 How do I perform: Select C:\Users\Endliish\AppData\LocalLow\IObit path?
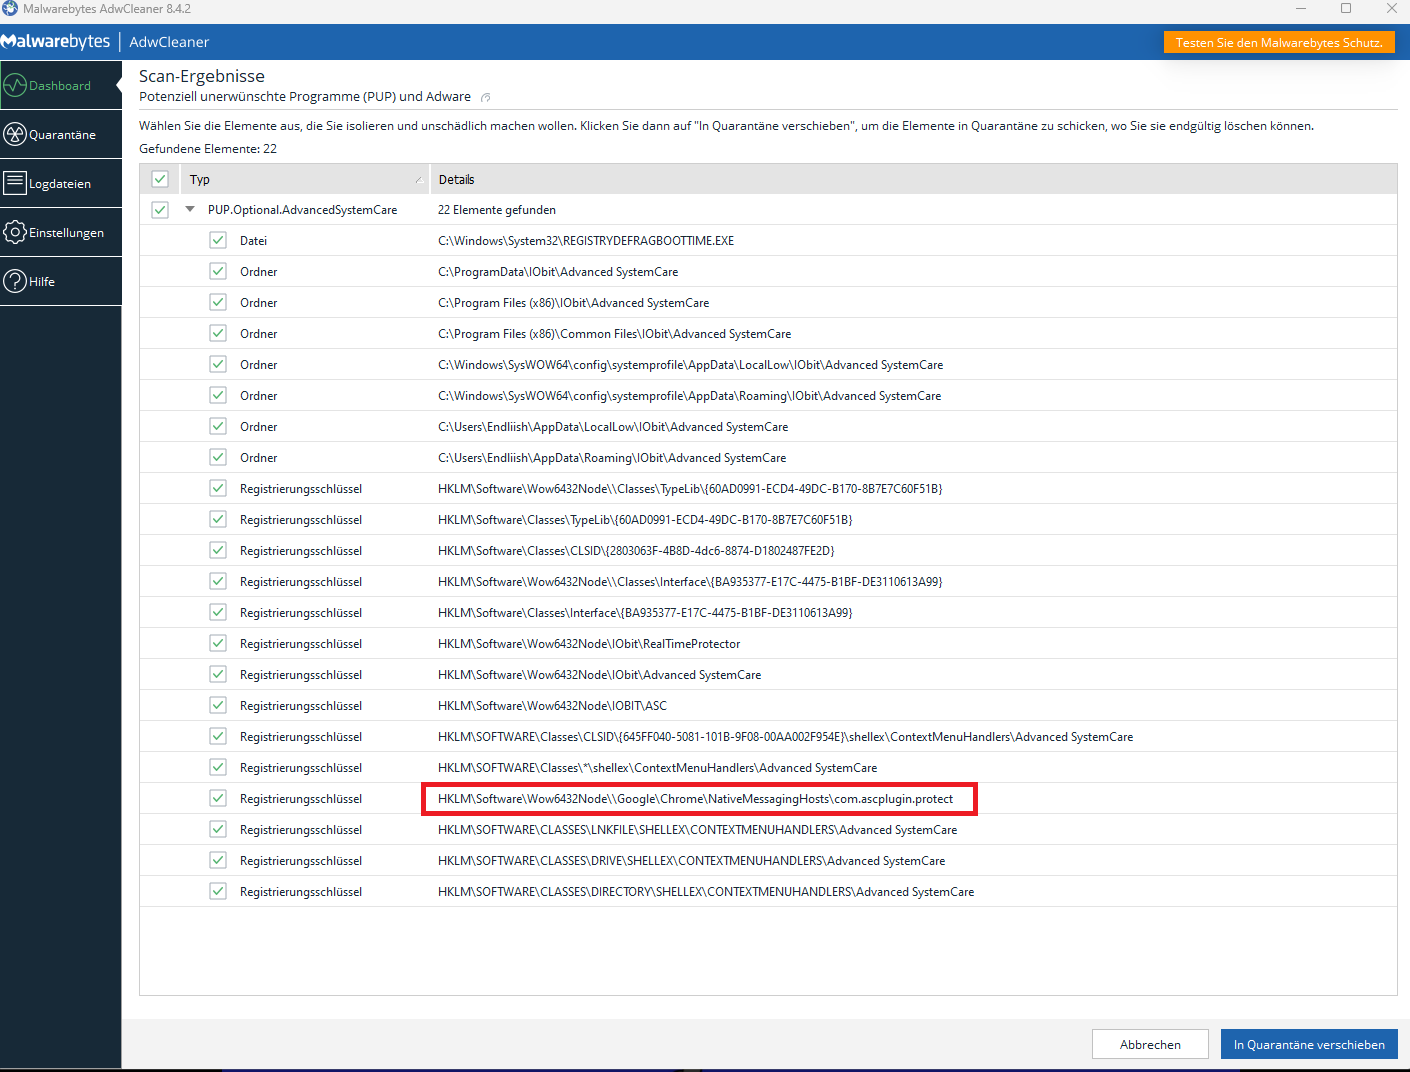pos(613,427)
